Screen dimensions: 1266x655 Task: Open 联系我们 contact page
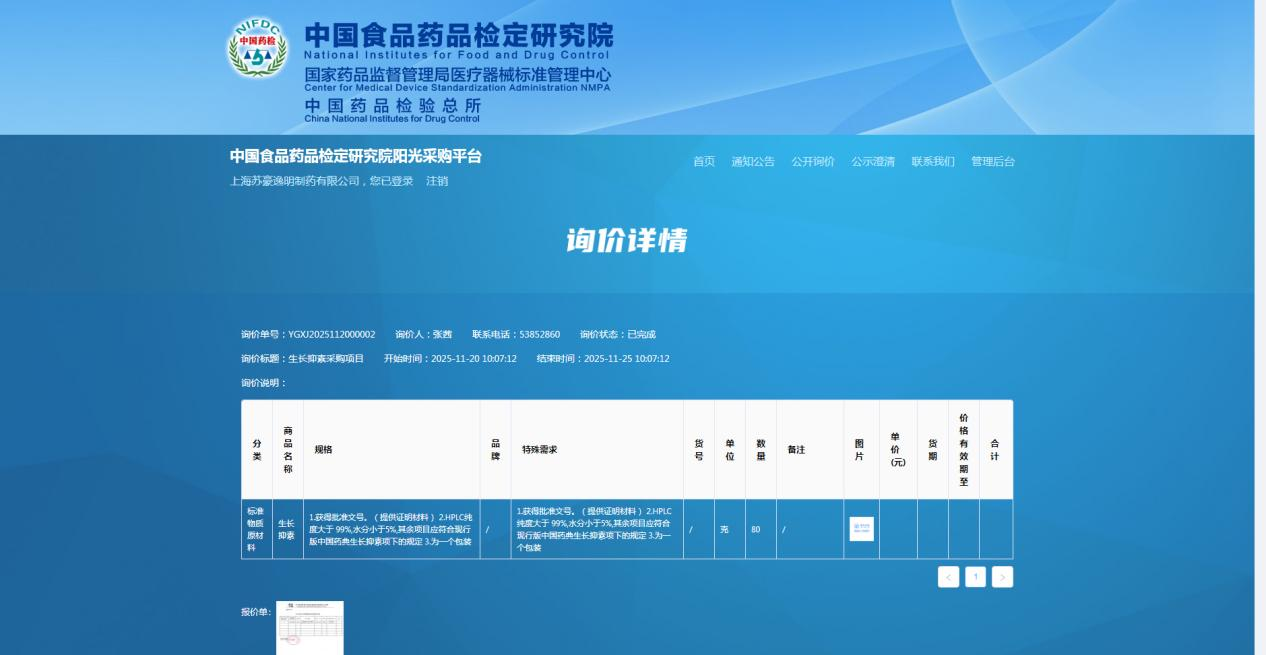[933, 162]
